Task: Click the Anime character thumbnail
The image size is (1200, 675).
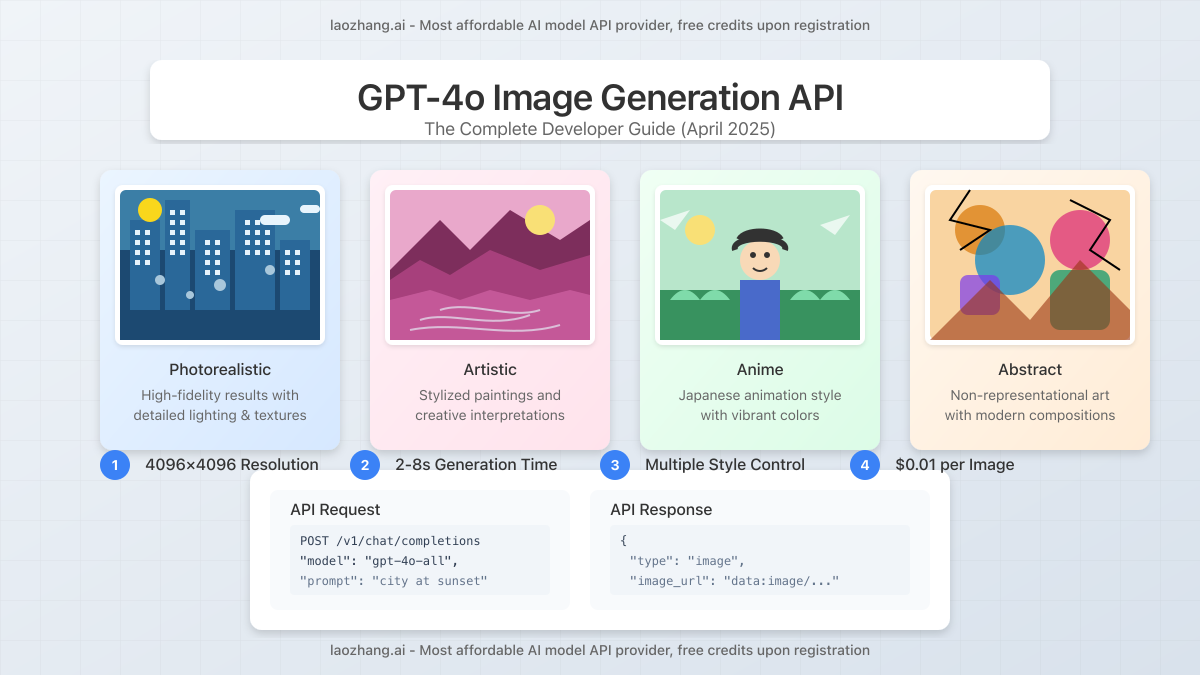Action: [x=760, y=265]
